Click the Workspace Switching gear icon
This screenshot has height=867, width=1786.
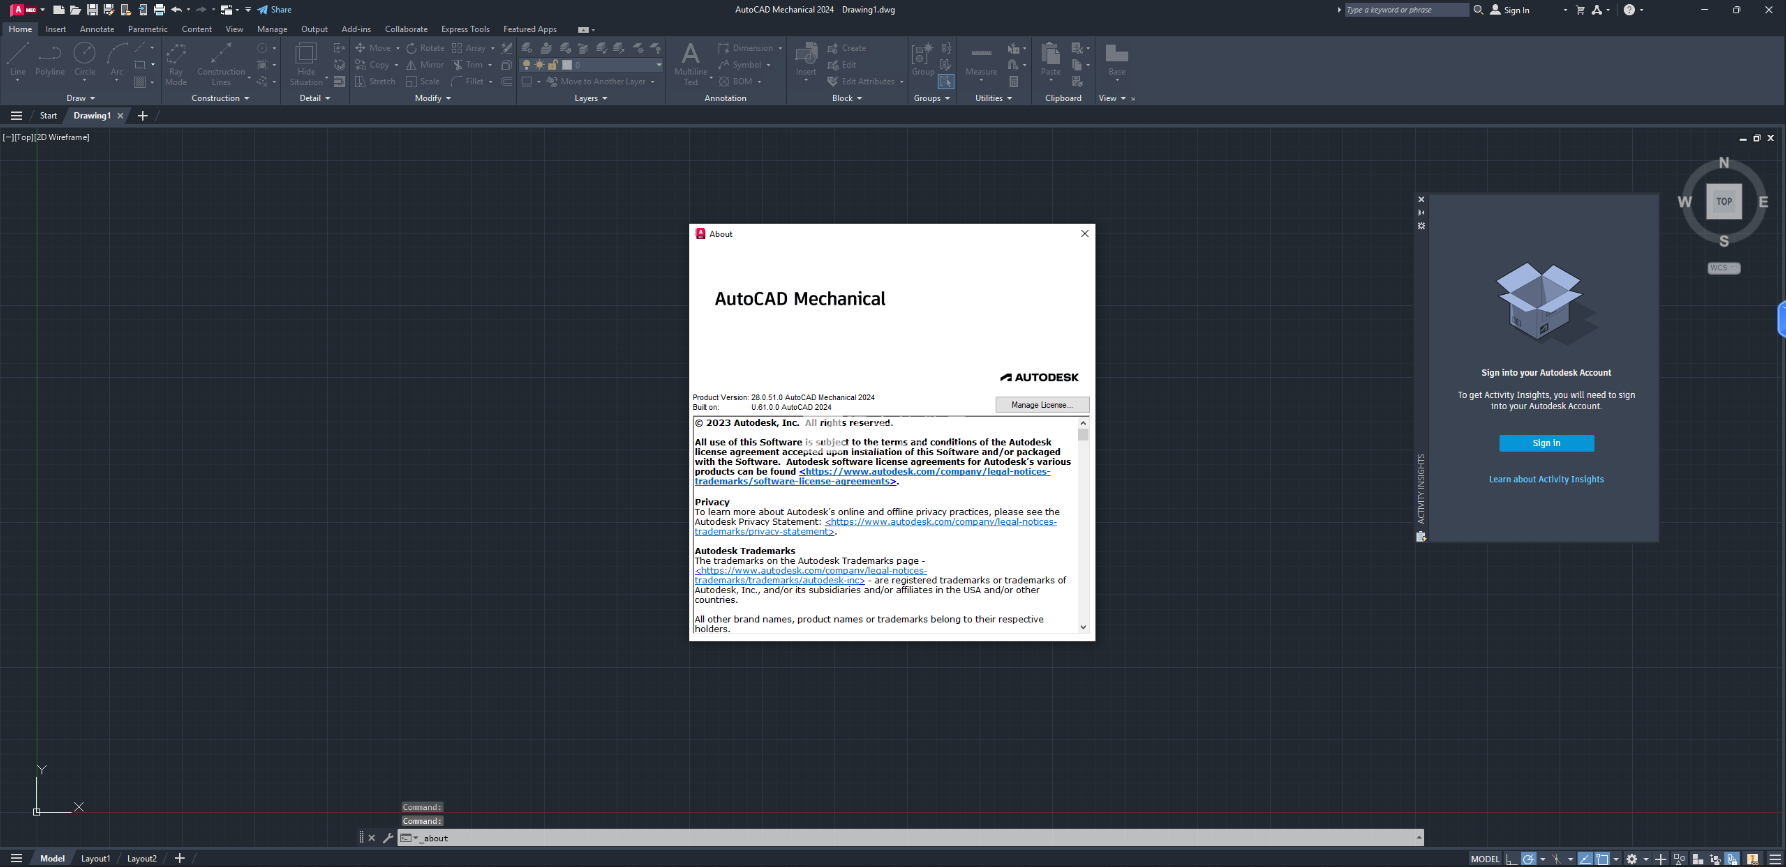(x=1631, y=859)
